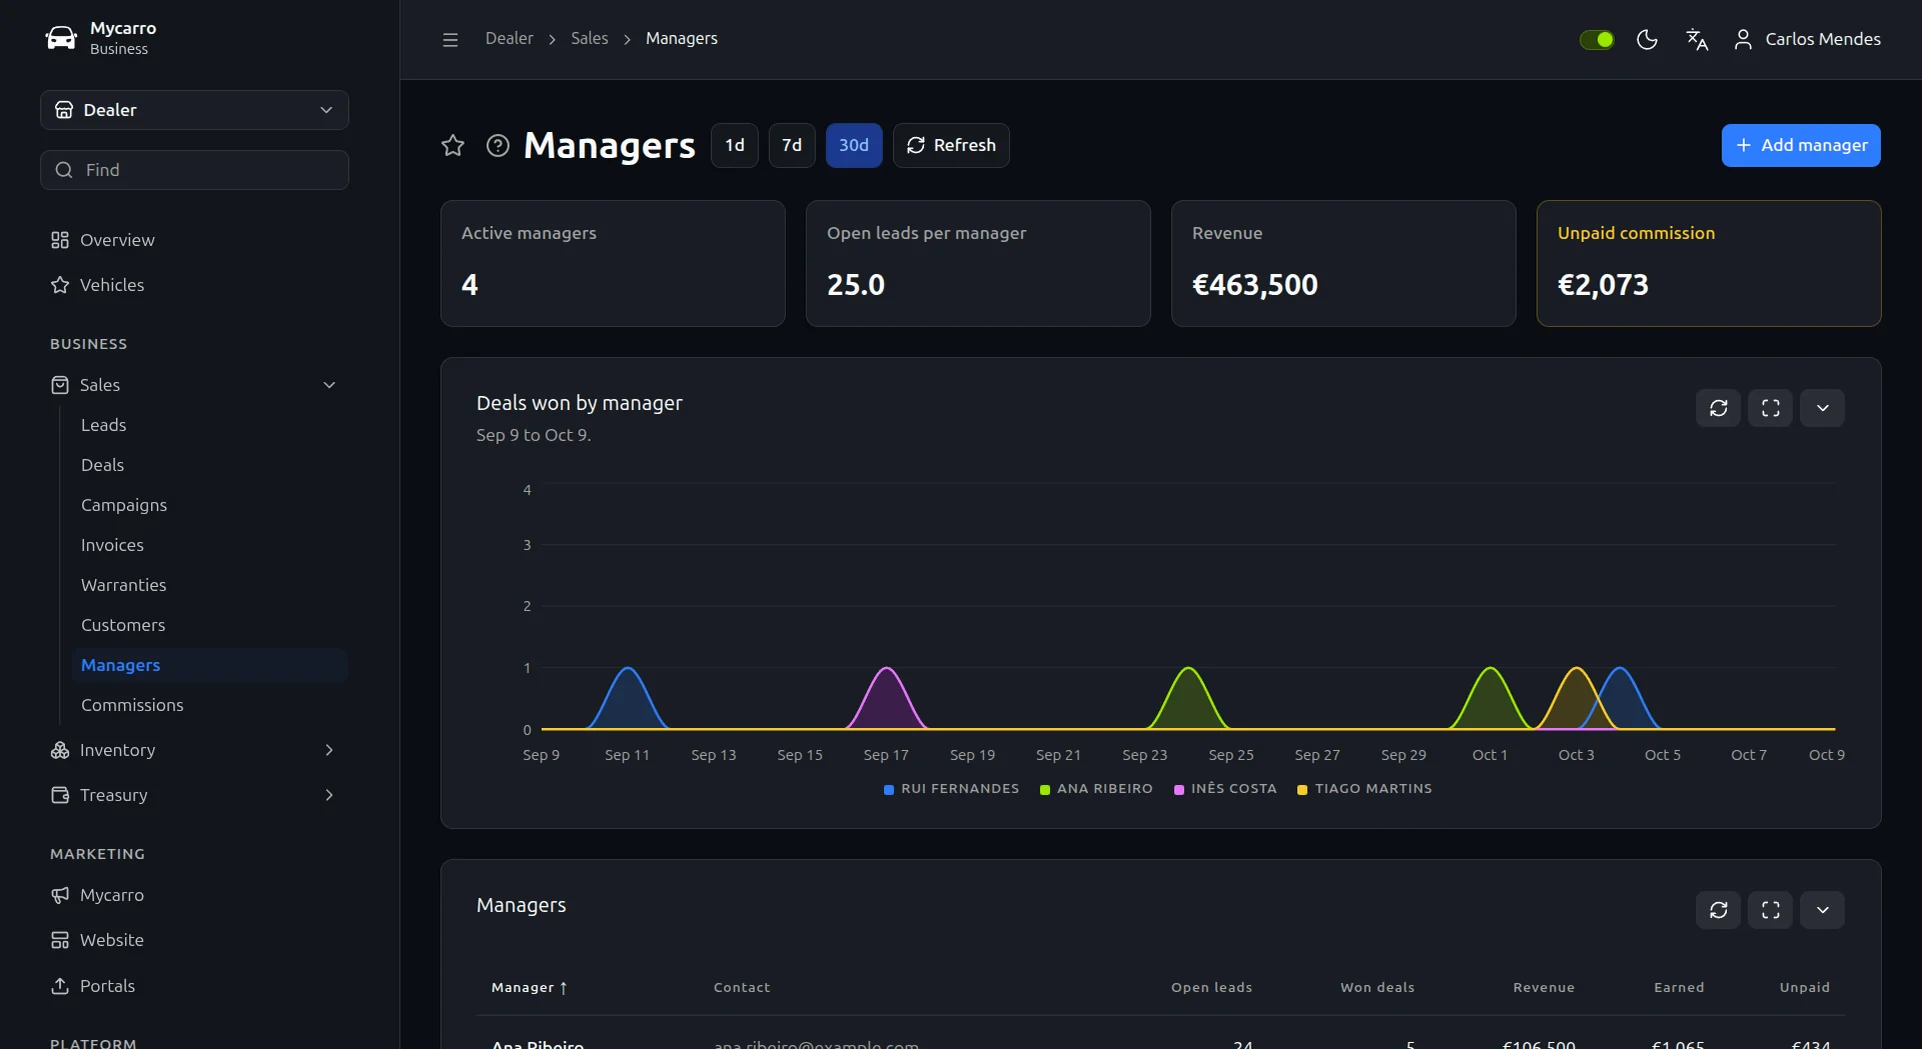The height and width of the screenshot is (1049, 1922).
Task: Refresh the Deals won by manager chart
Action: point(1718,408)
